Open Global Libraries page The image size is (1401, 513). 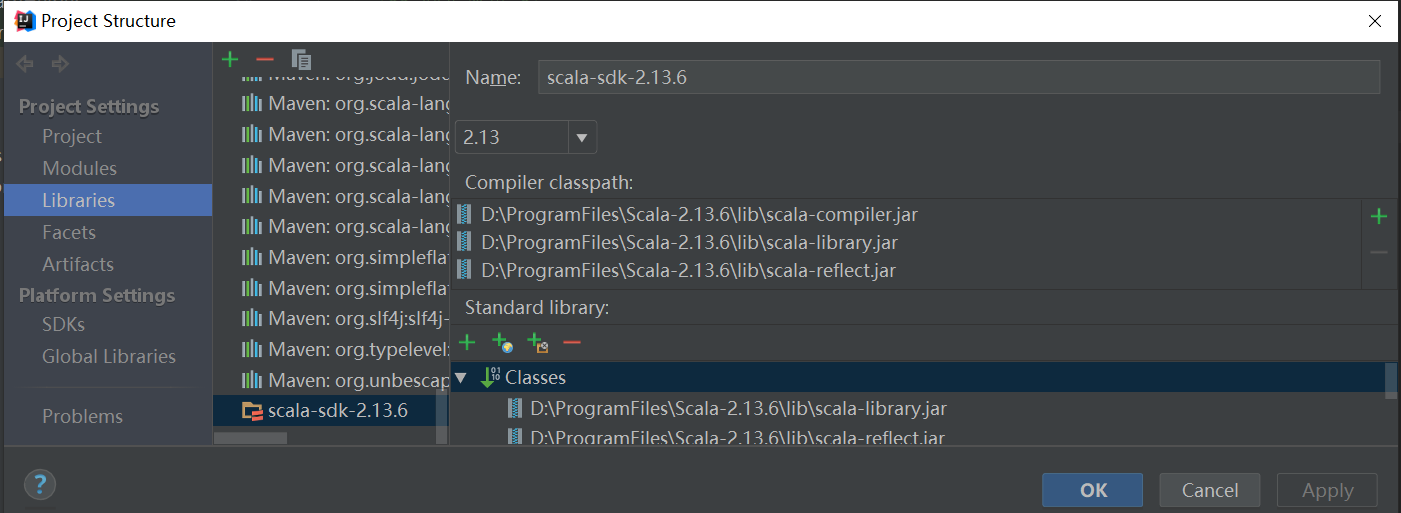(x=109, y=356)
